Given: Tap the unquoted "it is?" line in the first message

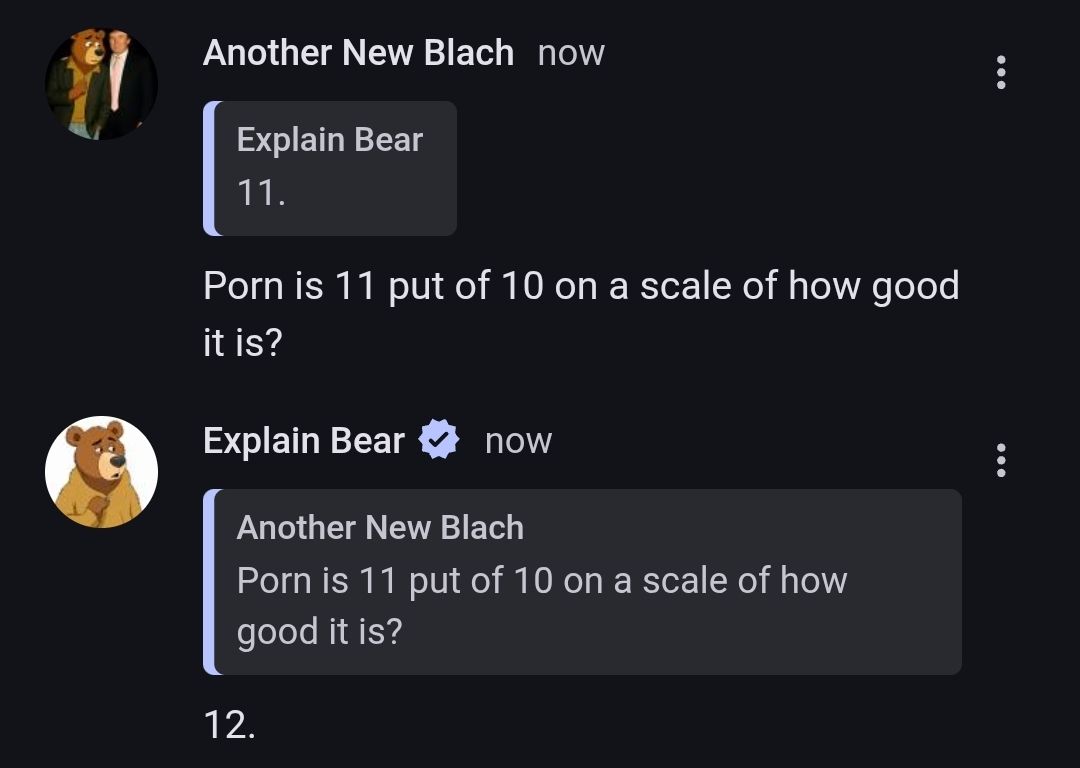Looking at the screenshot, I should tap(243, 343).
